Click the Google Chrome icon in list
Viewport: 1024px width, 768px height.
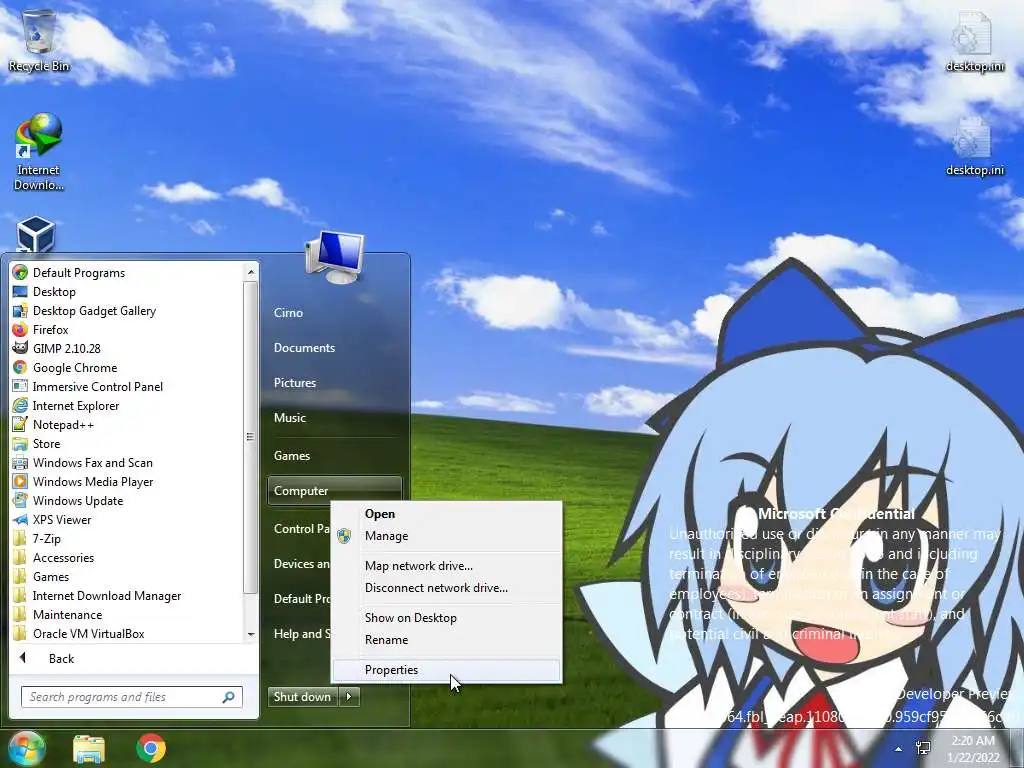point(20,367)
